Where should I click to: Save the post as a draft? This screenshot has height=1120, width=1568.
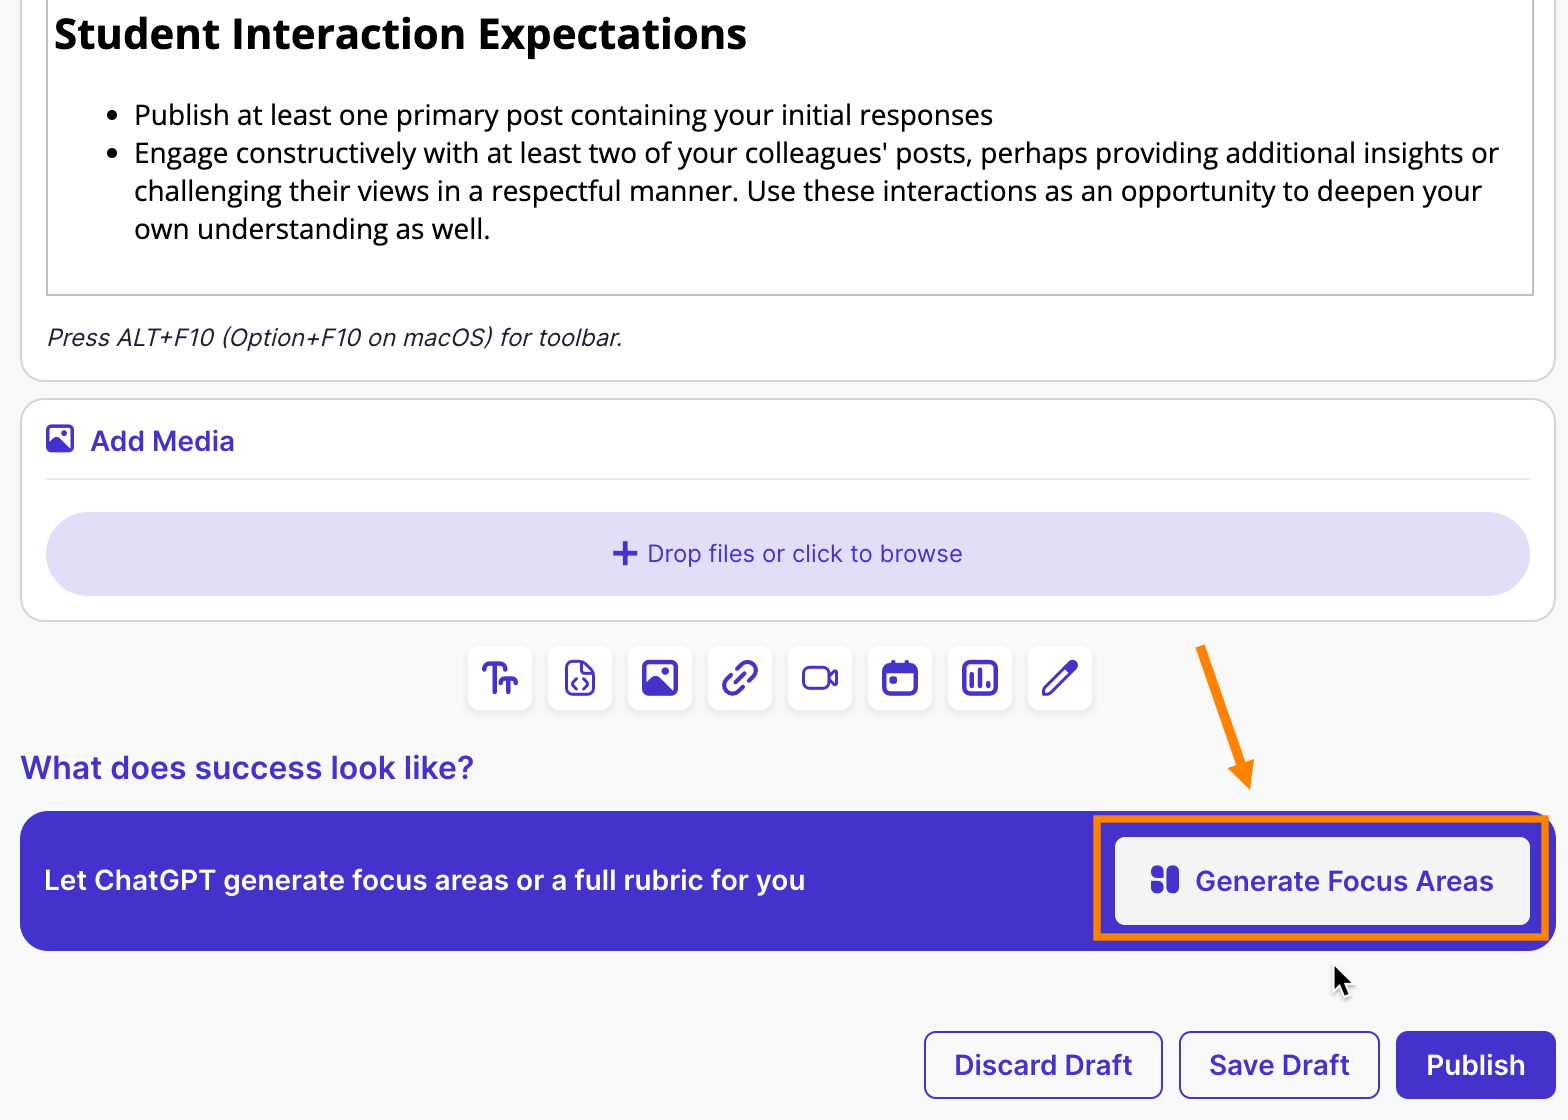[1279, 1065]
